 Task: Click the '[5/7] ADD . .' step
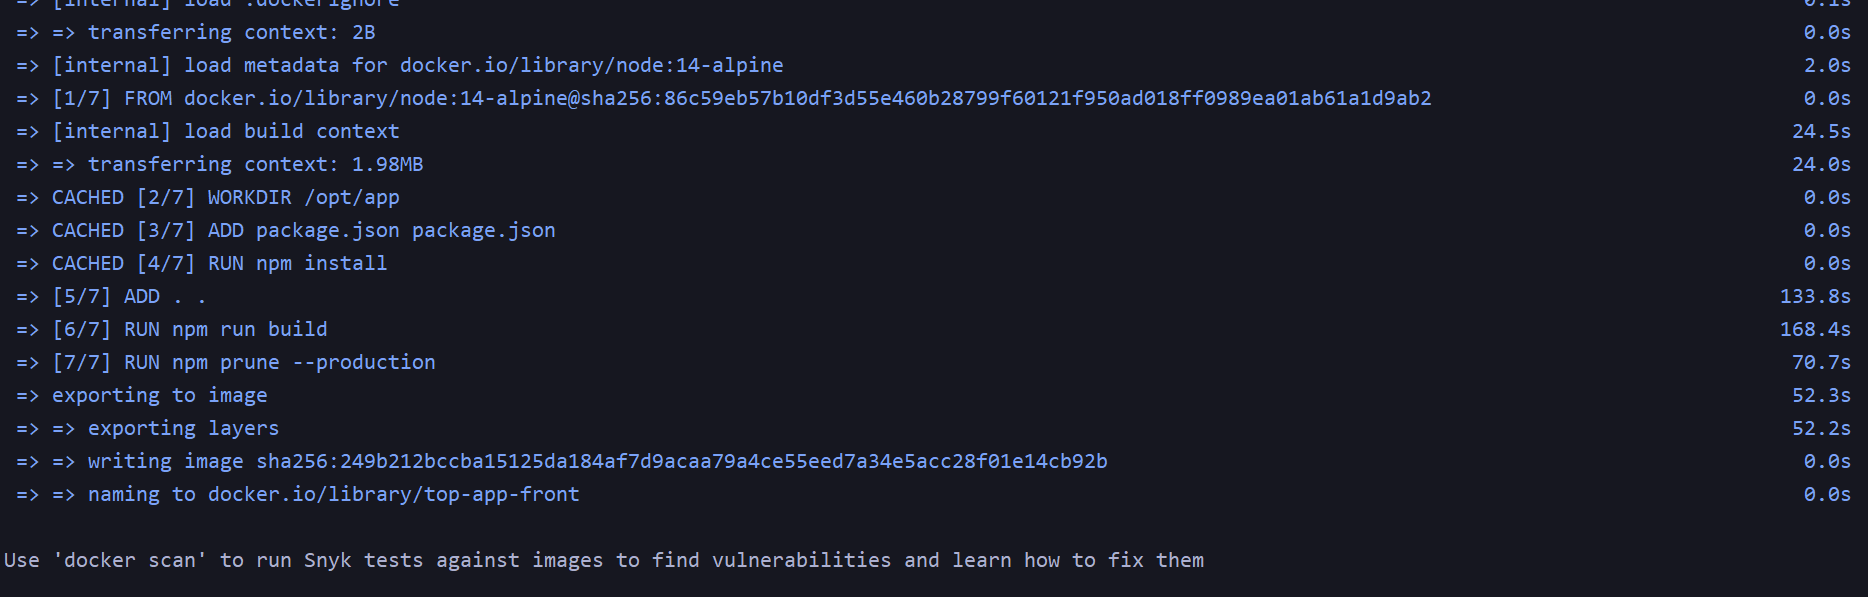(129, 296)
